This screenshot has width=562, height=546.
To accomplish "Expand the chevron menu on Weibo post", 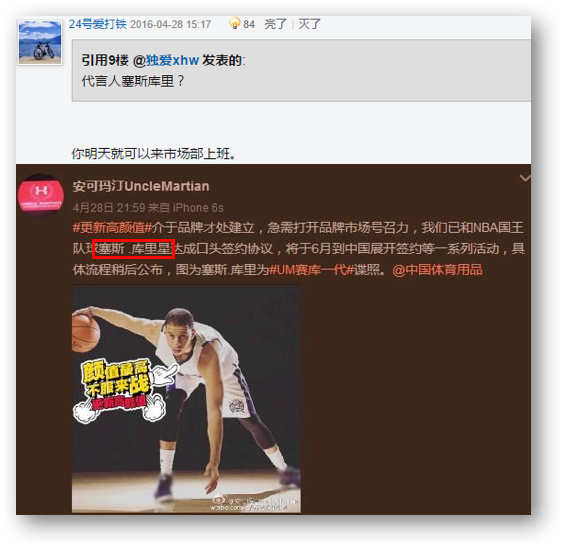I will pyautogui.click(x=525, y=178).
